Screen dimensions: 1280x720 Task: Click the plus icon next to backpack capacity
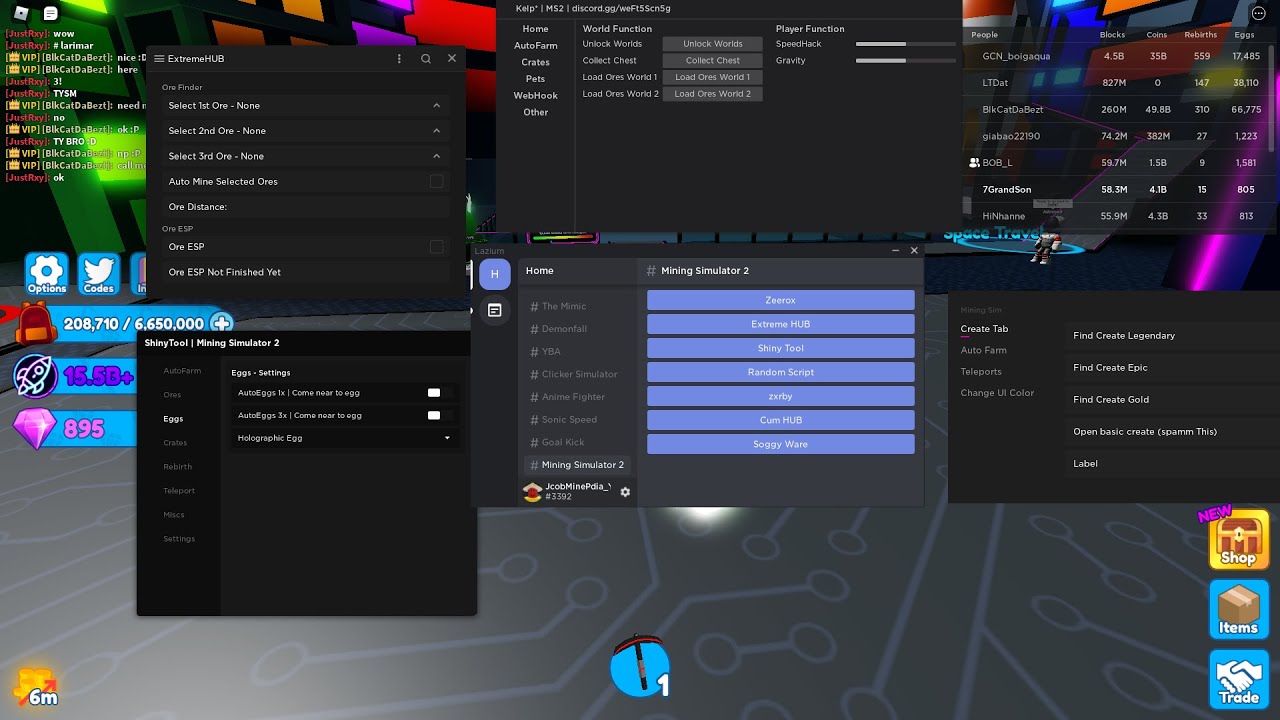click(222, 323)
